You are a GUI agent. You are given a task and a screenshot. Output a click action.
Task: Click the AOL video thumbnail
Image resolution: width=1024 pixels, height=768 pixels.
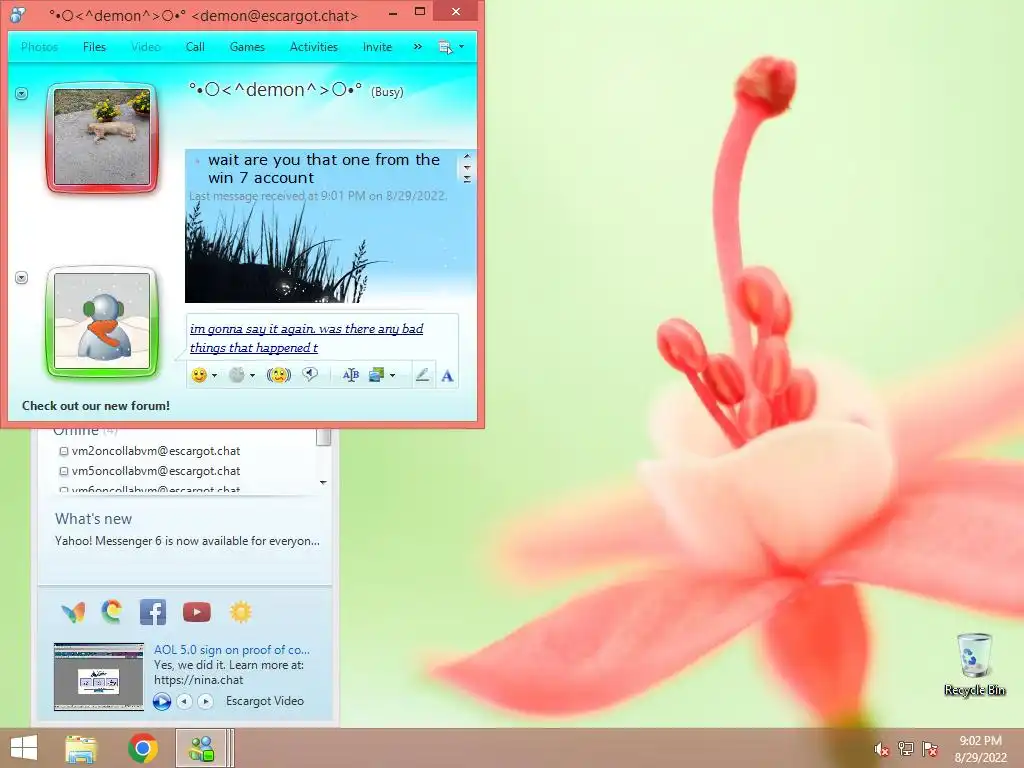pos(99,677)
